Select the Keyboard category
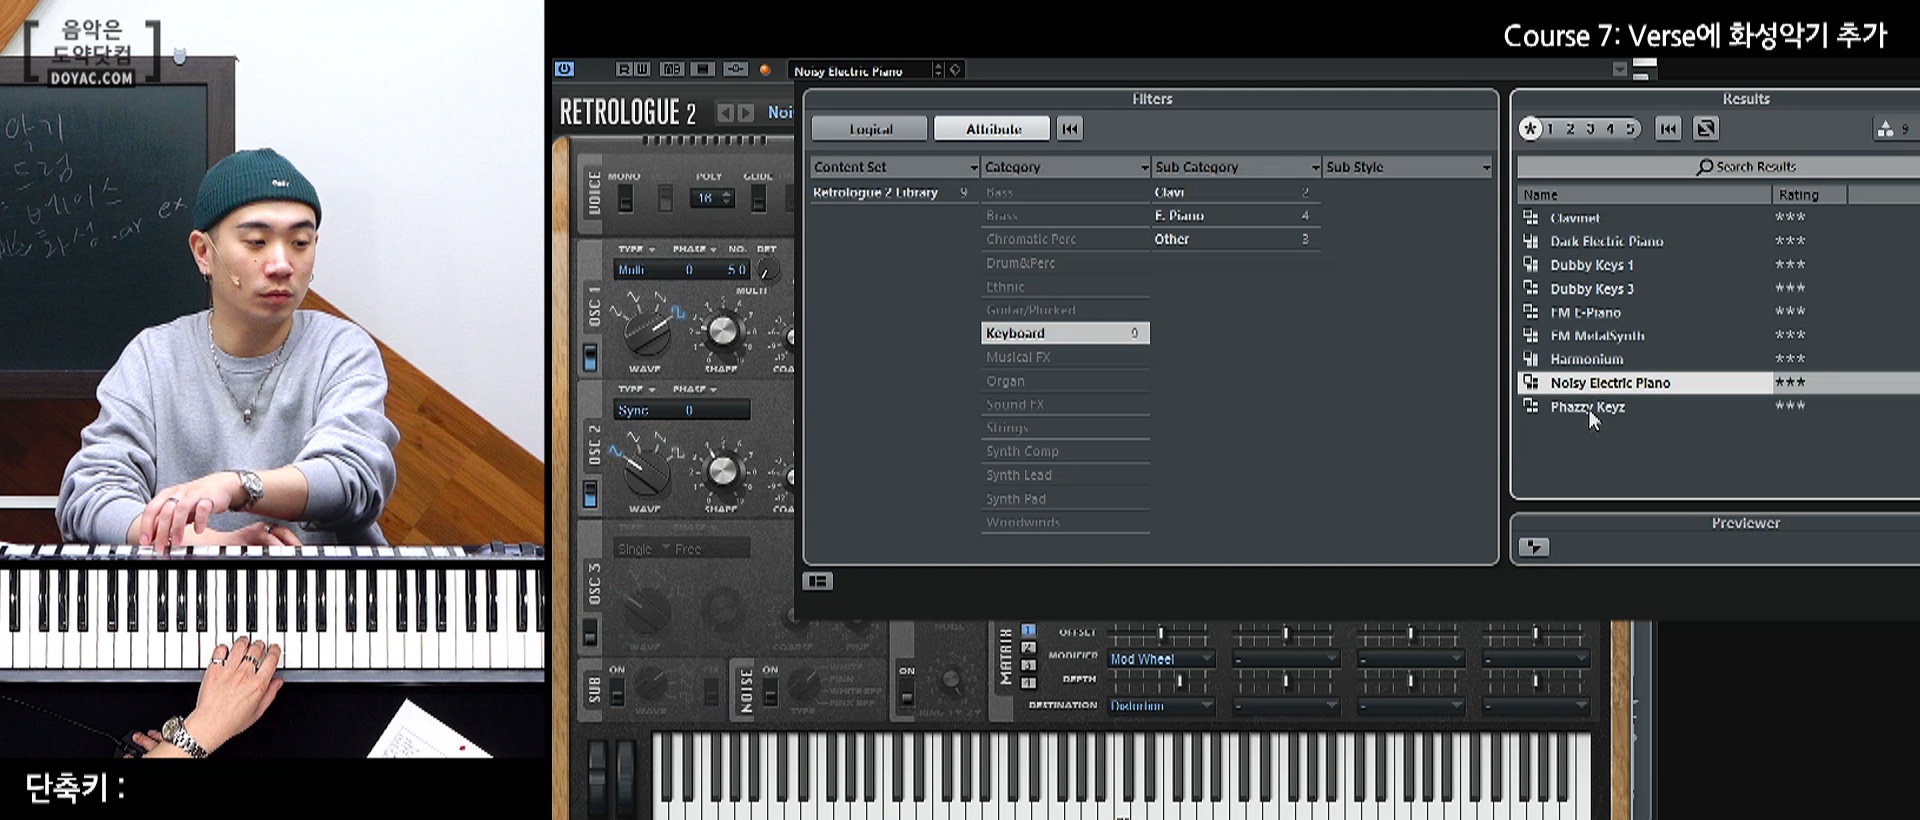Screen dimensions: 1920x820 pos(1065,333)
